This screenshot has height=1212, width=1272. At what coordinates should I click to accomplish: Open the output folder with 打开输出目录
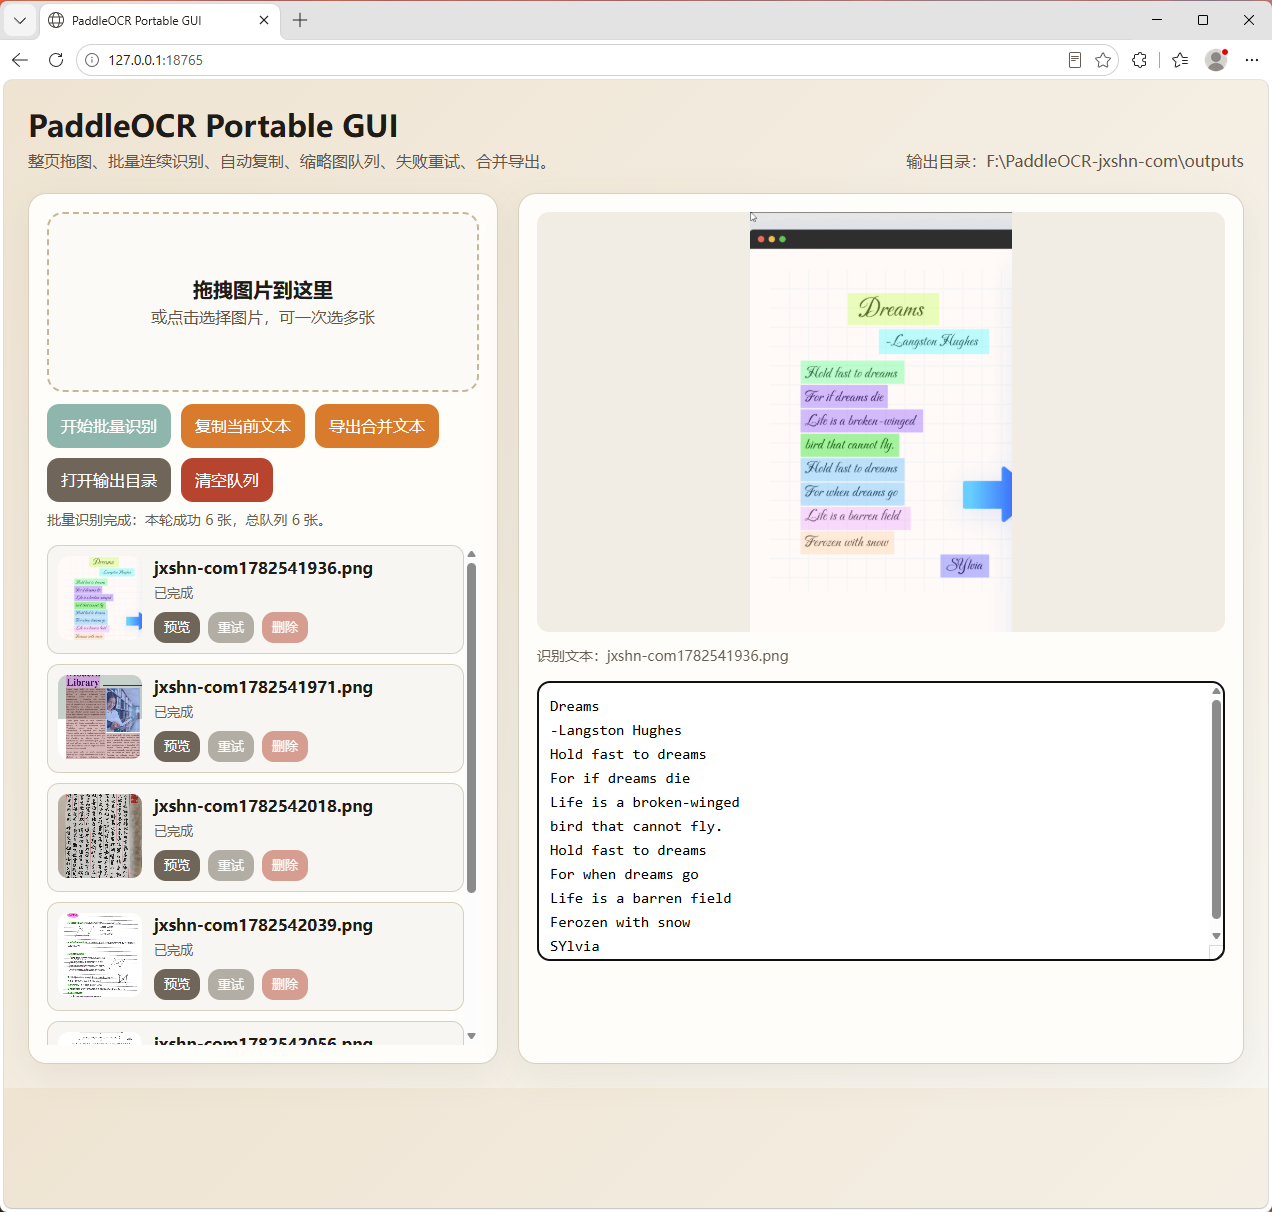109,480
